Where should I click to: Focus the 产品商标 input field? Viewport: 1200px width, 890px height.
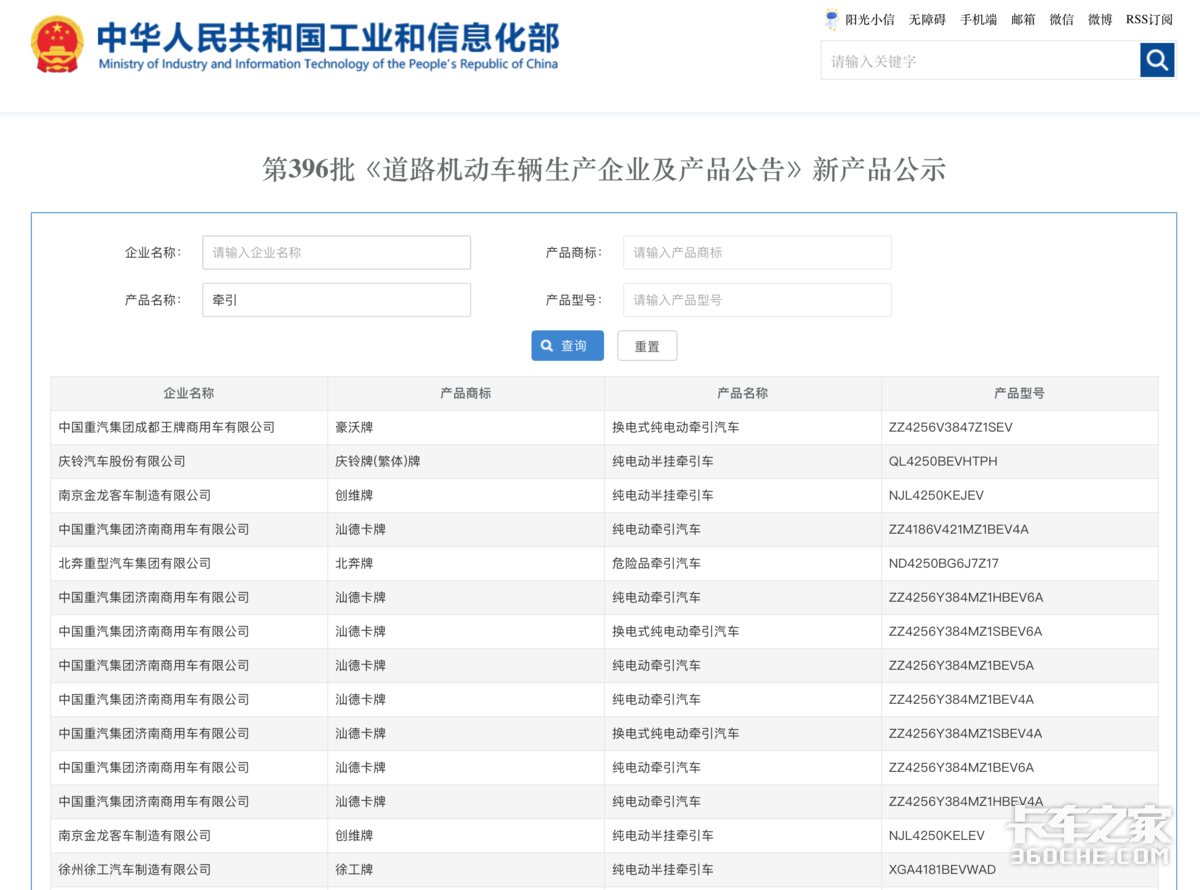point(757,252)
